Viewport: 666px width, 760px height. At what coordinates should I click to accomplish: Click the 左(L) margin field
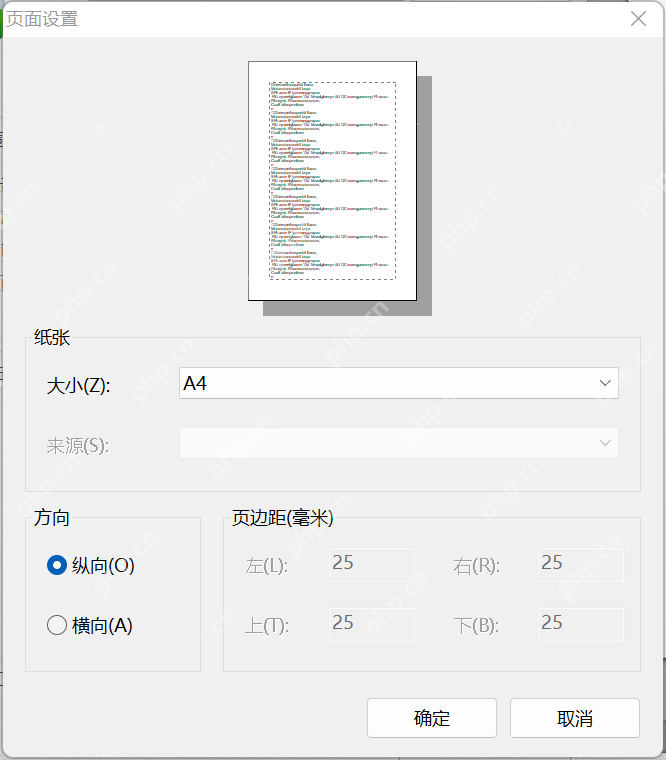pyautogui.click(x=372, y=565)
